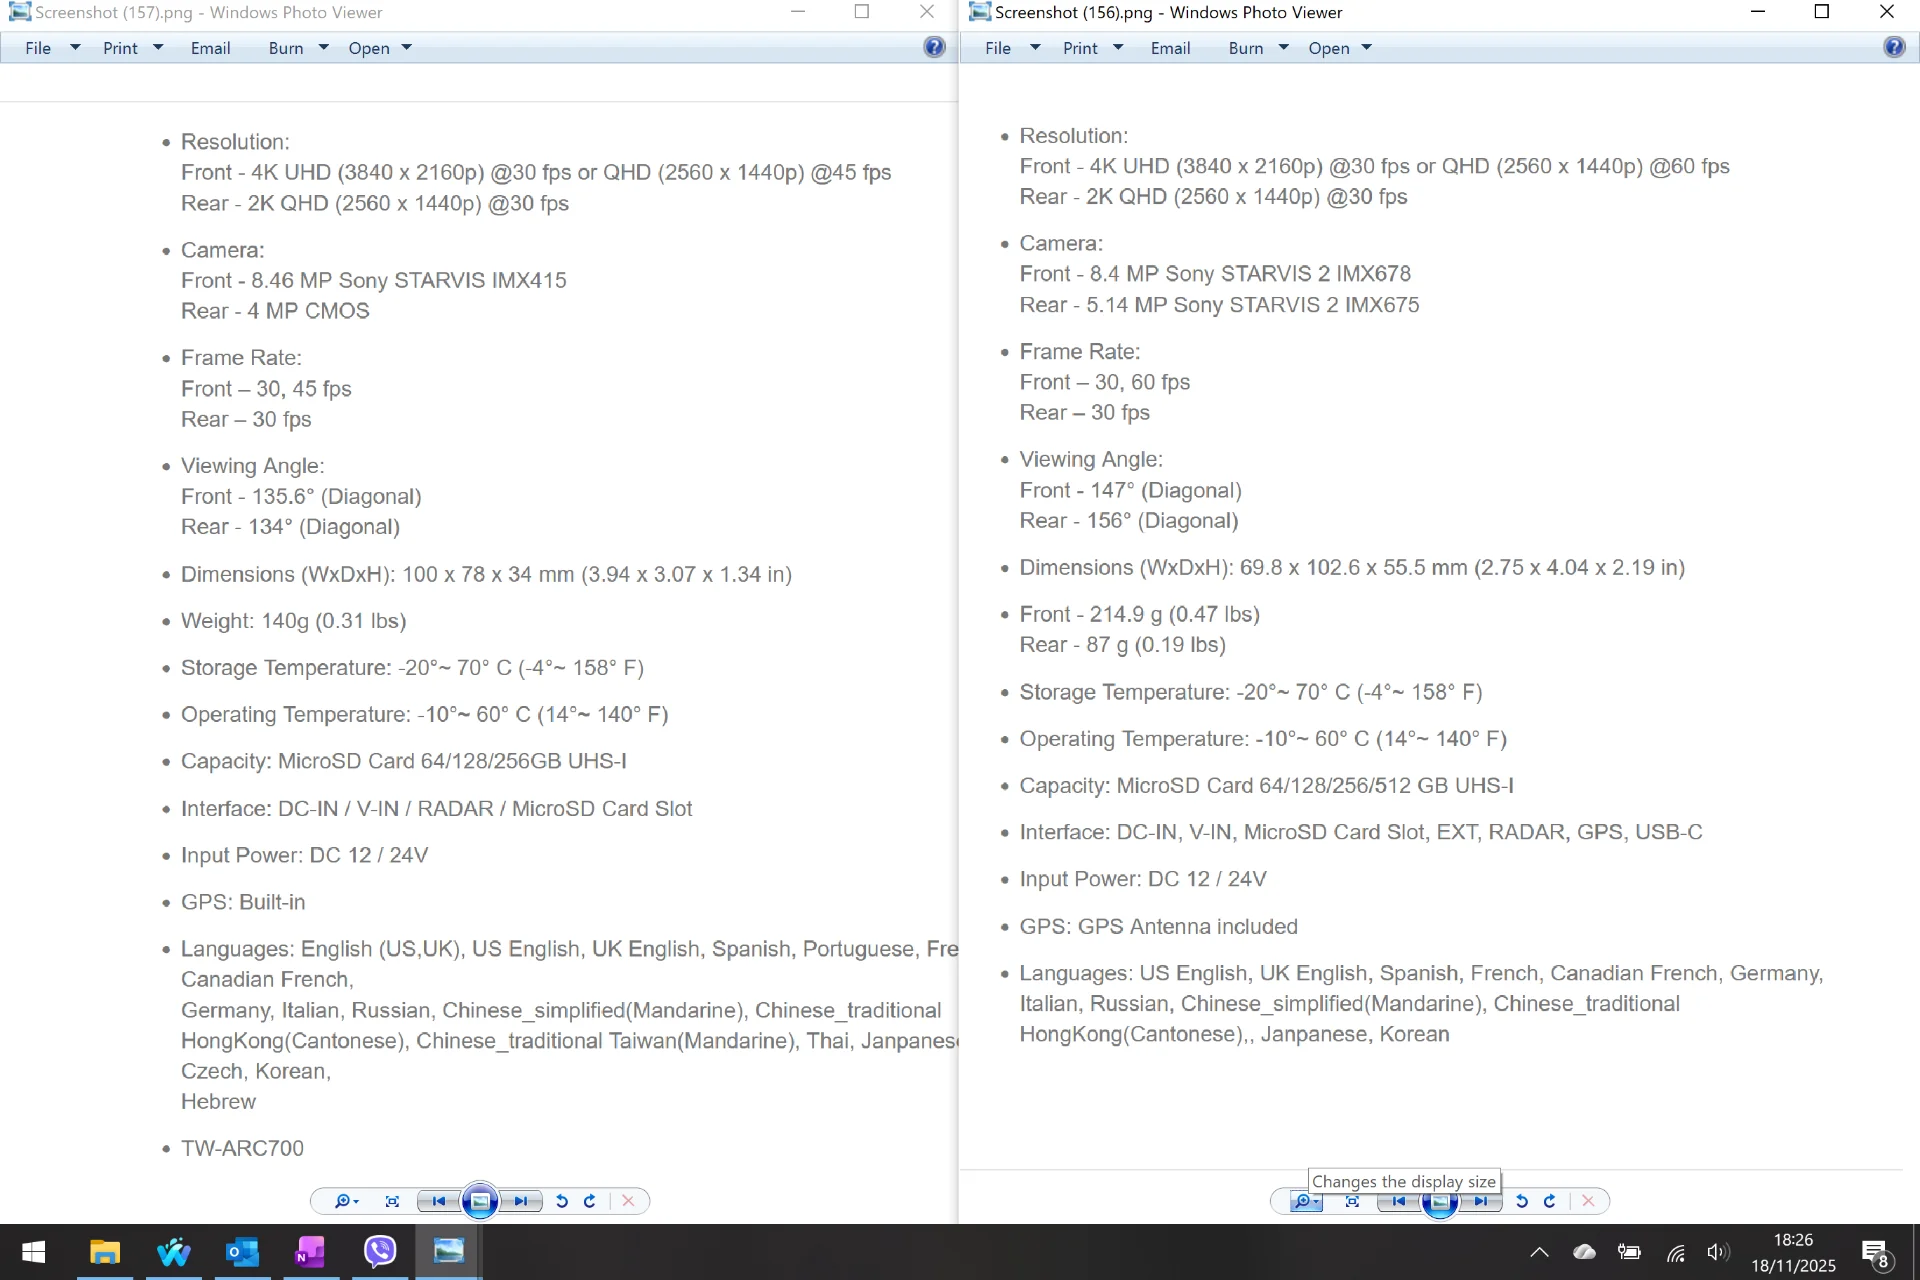Play slide show in Screenshot (156) window
The height and width of the screenshot is (1280, 1920).
pyautogui.click(x=1440, y=1203)
